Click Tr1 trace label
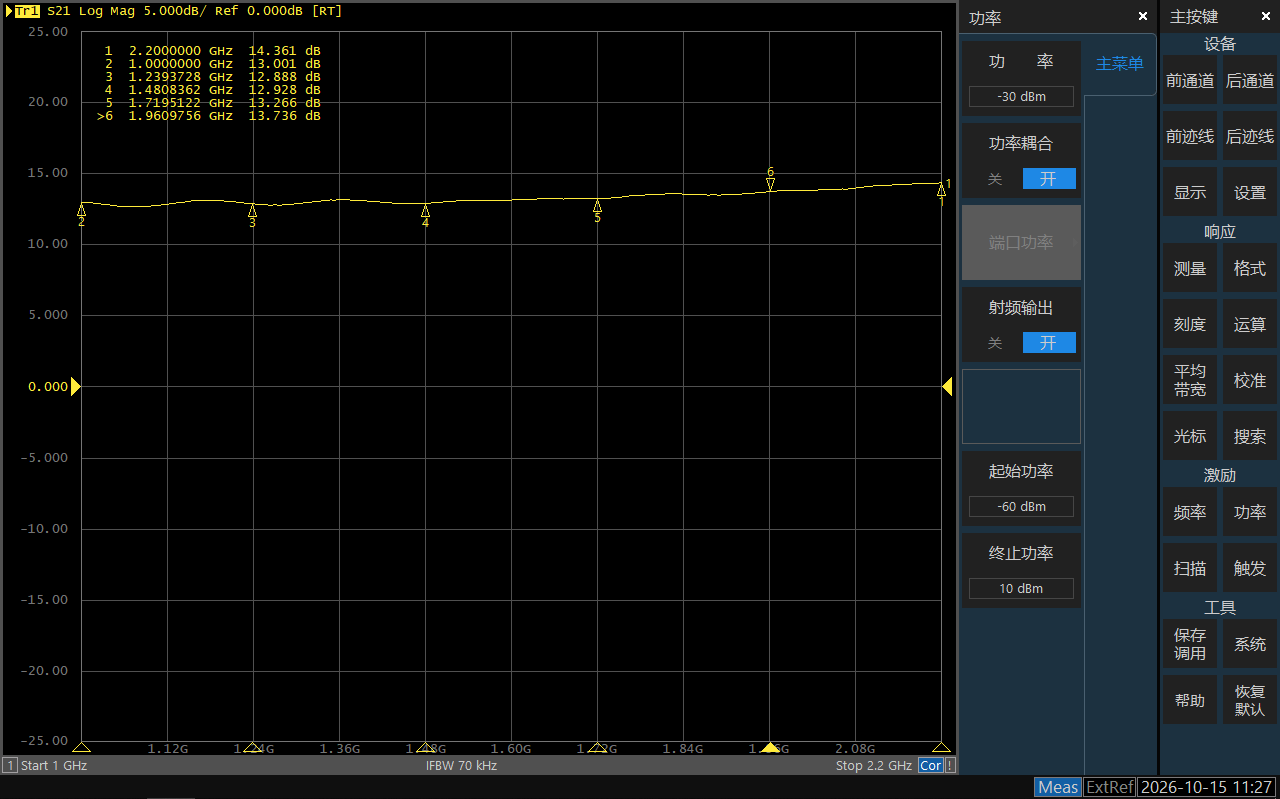Viewport: 1280px width, 799px height. 26,11
